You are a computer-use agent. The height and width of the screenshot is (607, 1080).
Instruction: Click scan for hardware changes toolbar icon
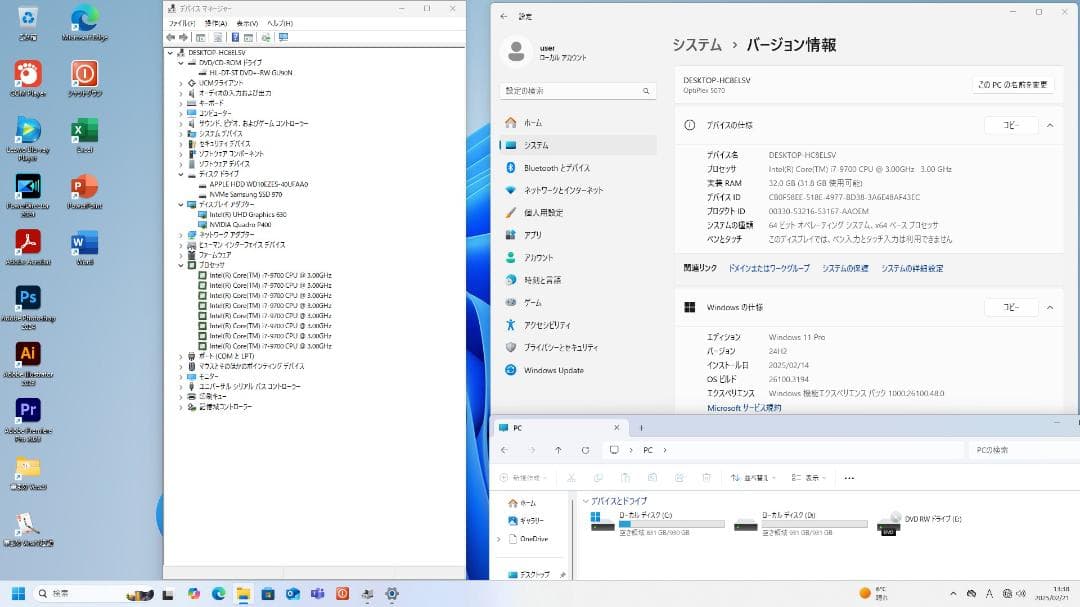[x=264, y=37]
